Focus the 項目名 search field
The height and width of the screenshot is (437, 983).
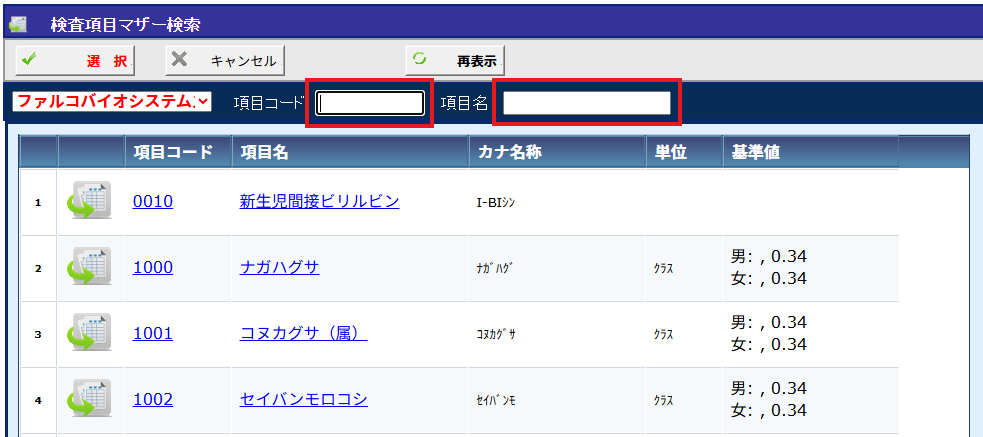[x=586, y=102]
